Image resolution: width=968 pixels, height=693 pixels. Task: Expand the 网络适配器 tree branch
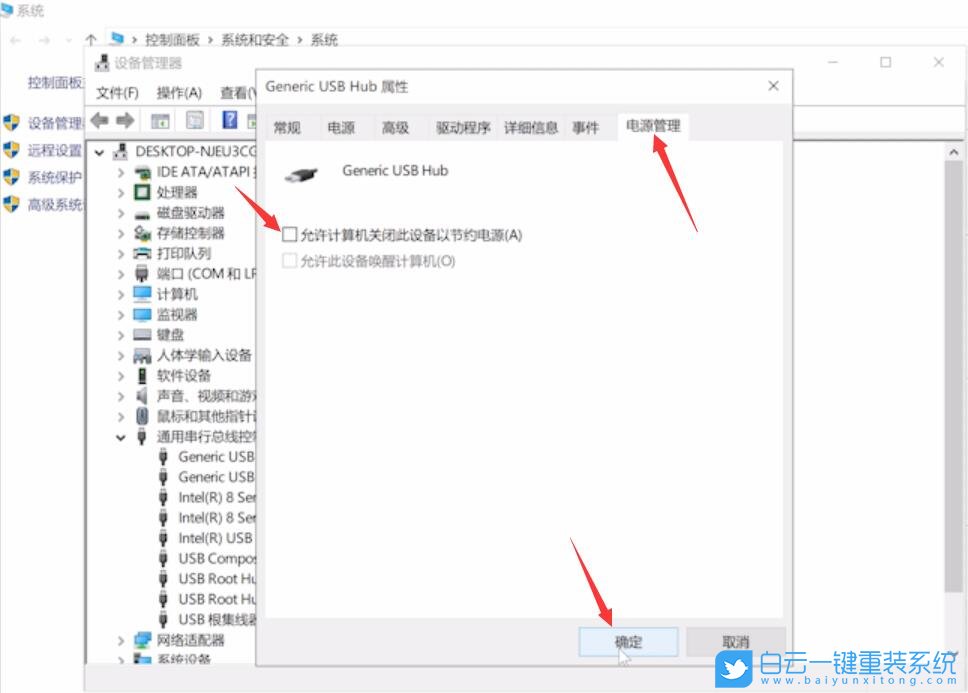[121, 640]
